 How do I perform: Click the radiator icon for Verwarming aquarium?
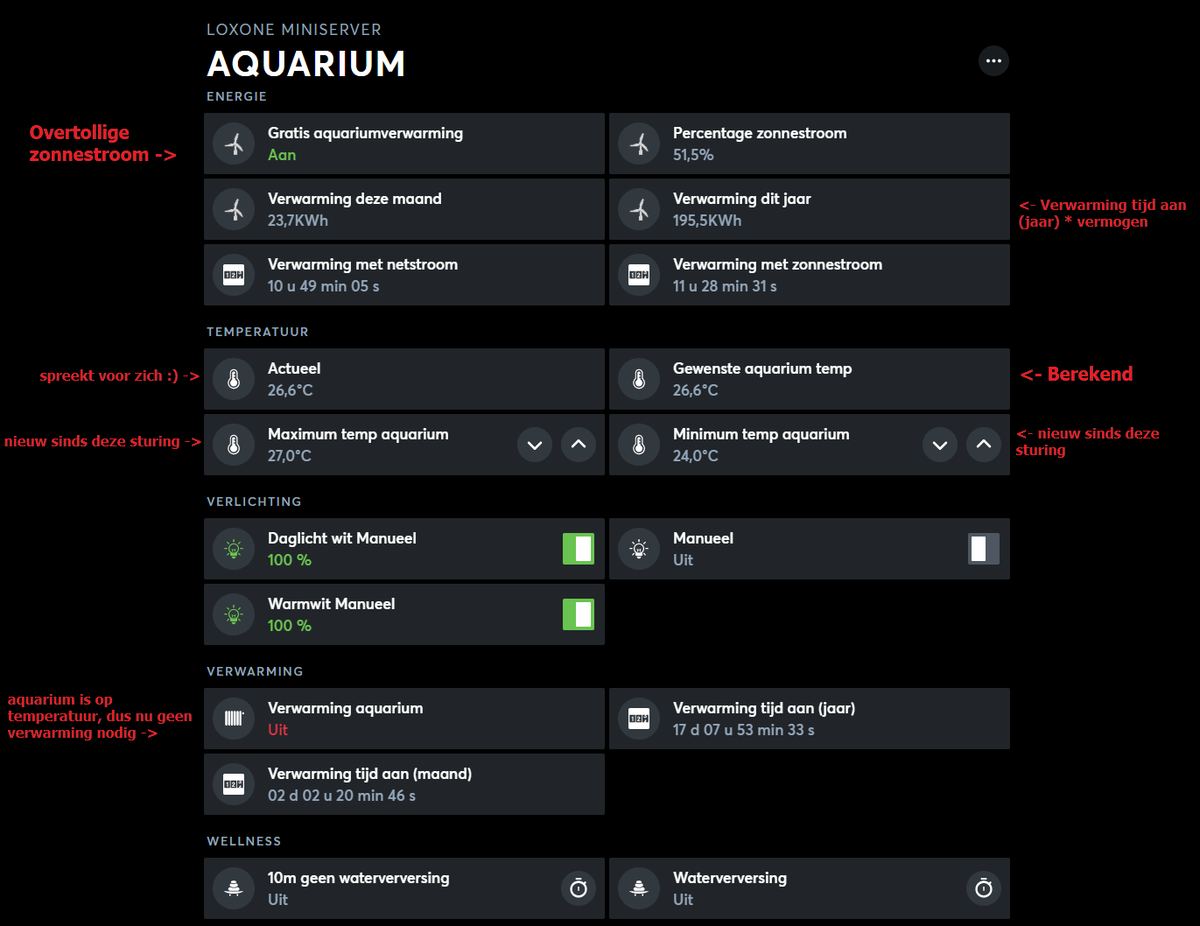(x=234, y=718)
